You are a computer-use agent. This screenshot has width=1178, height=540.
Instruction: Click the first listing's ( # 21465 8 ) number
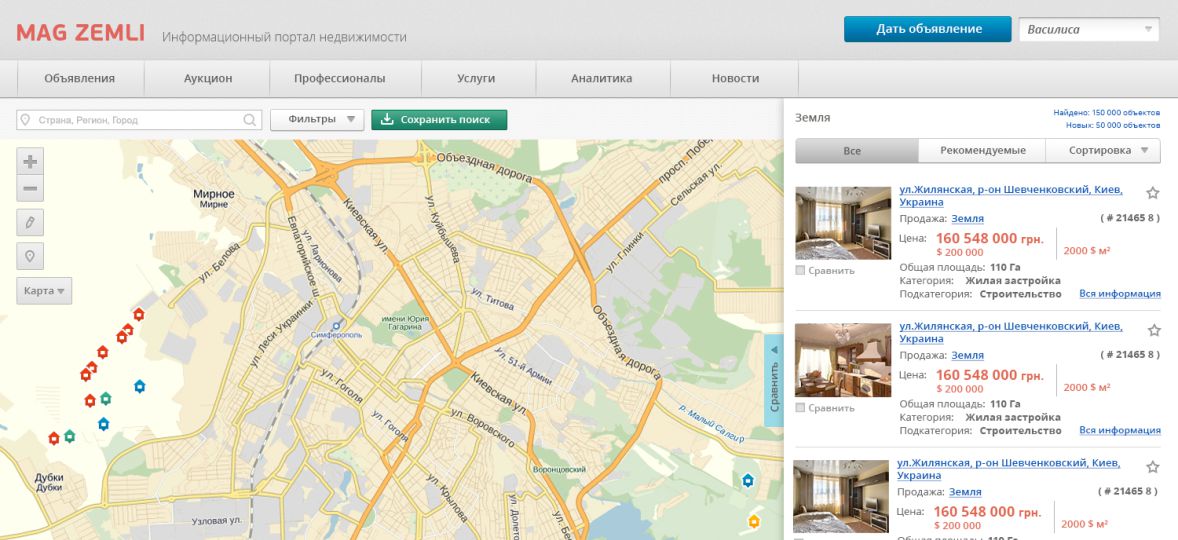tap(1130, 219)
